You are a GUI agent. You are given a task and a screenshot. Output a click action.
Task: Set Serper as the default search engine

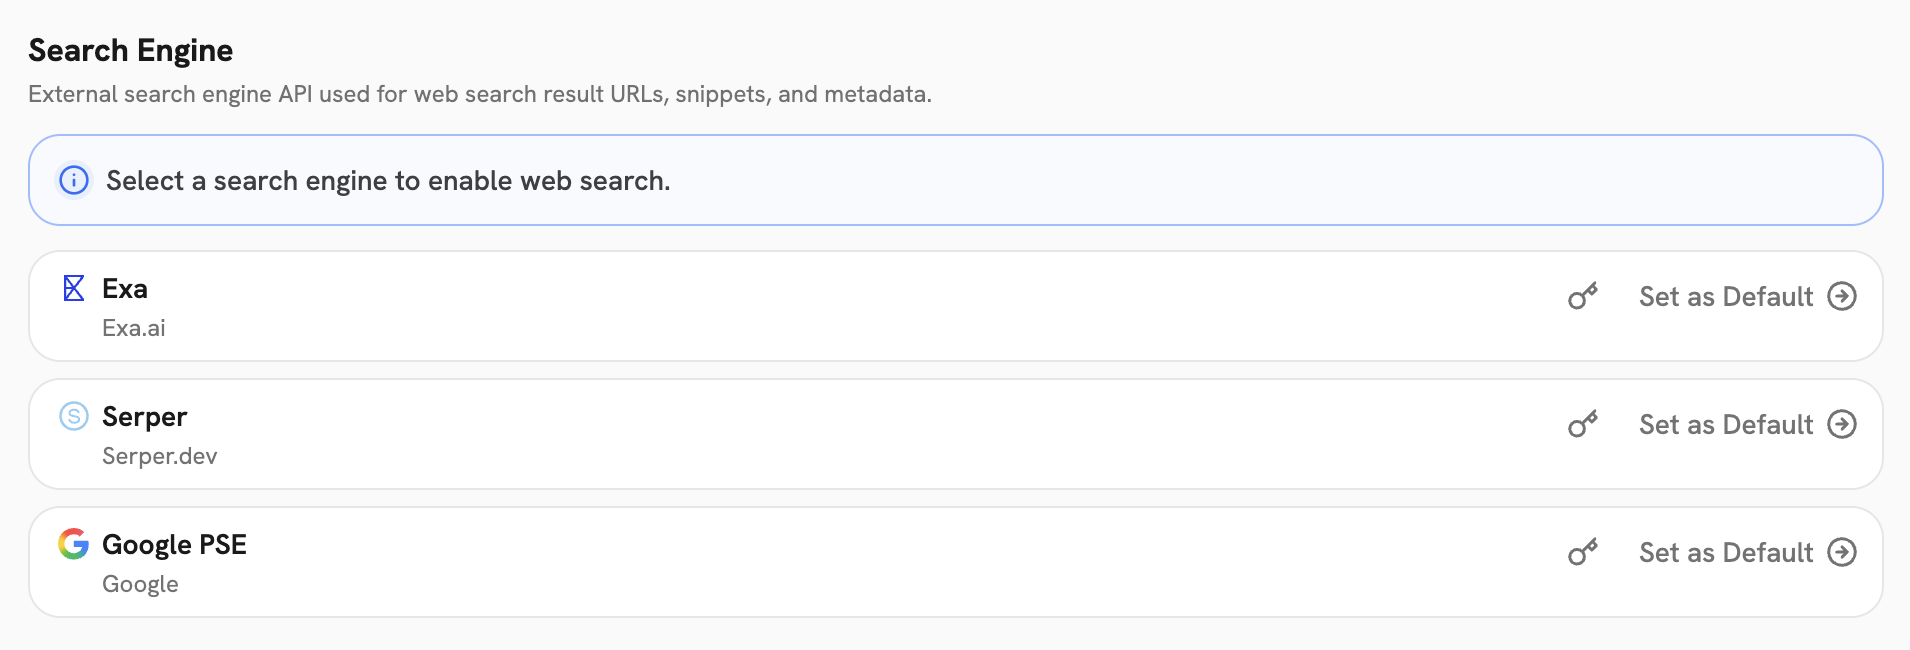pos(1726,425)
